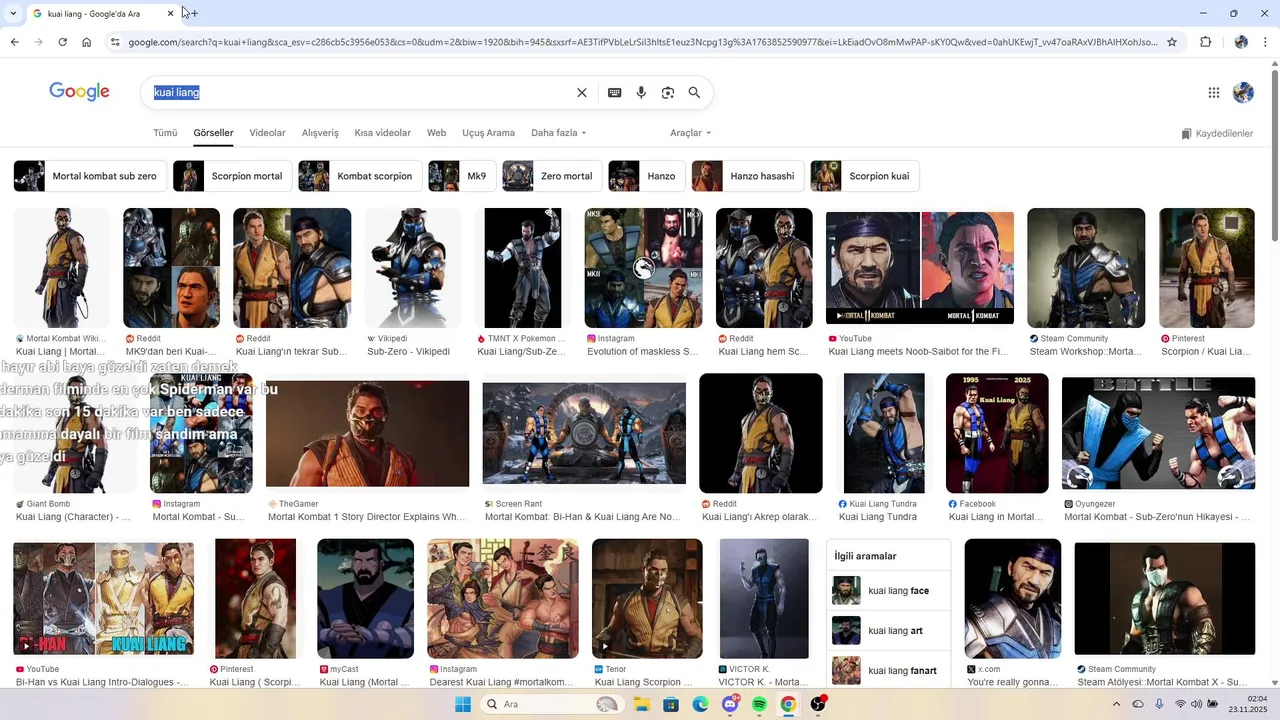Screen dimensions: 1280x720
Task: Show hidden system tray icons
Action: (1116, 704)
